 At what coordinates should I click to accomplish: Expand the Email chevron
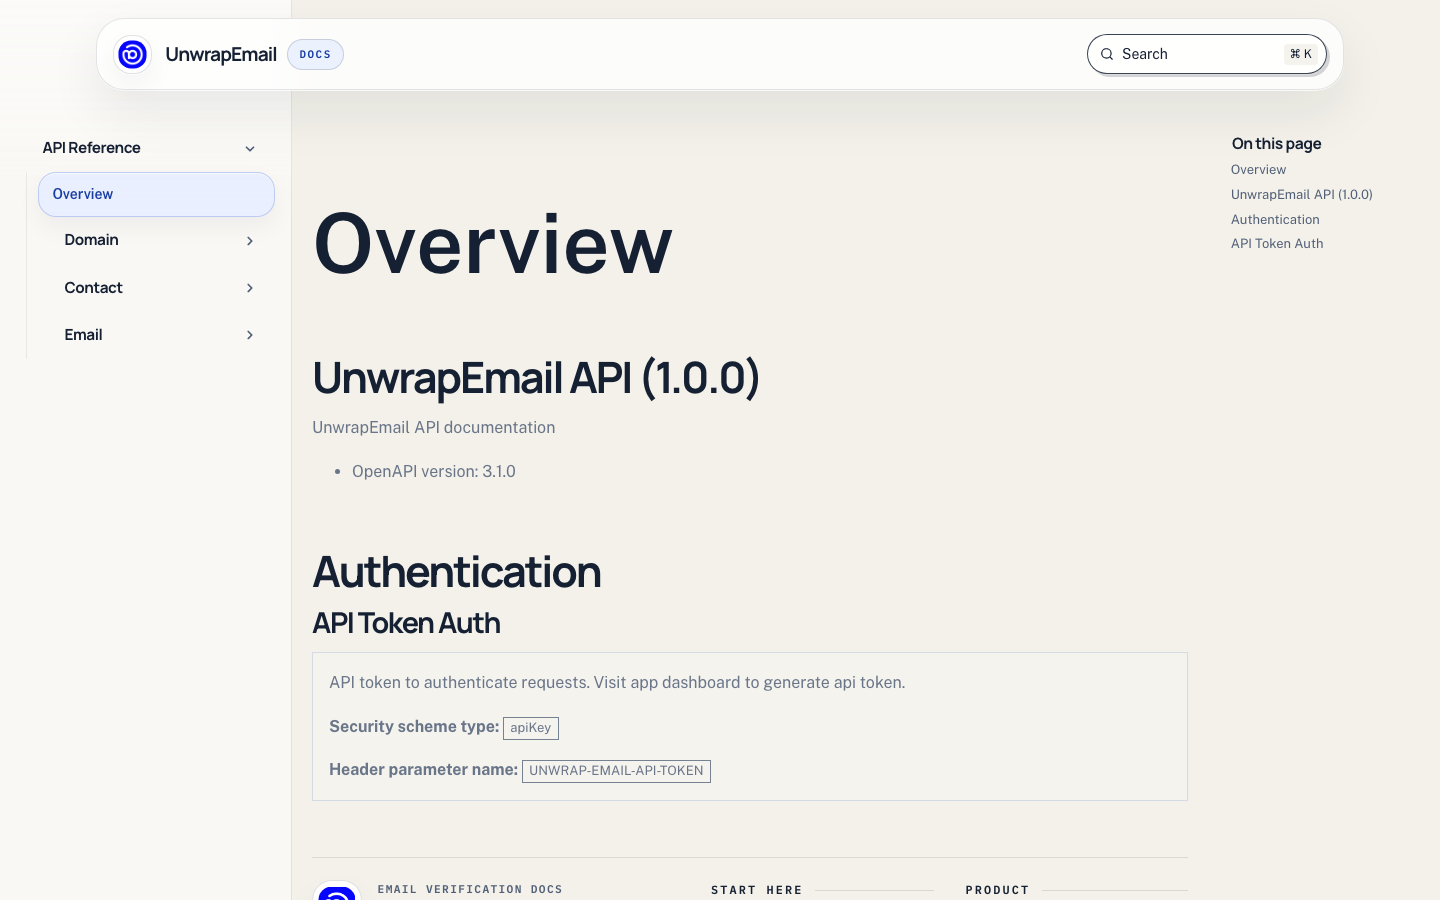click(250, 335)
